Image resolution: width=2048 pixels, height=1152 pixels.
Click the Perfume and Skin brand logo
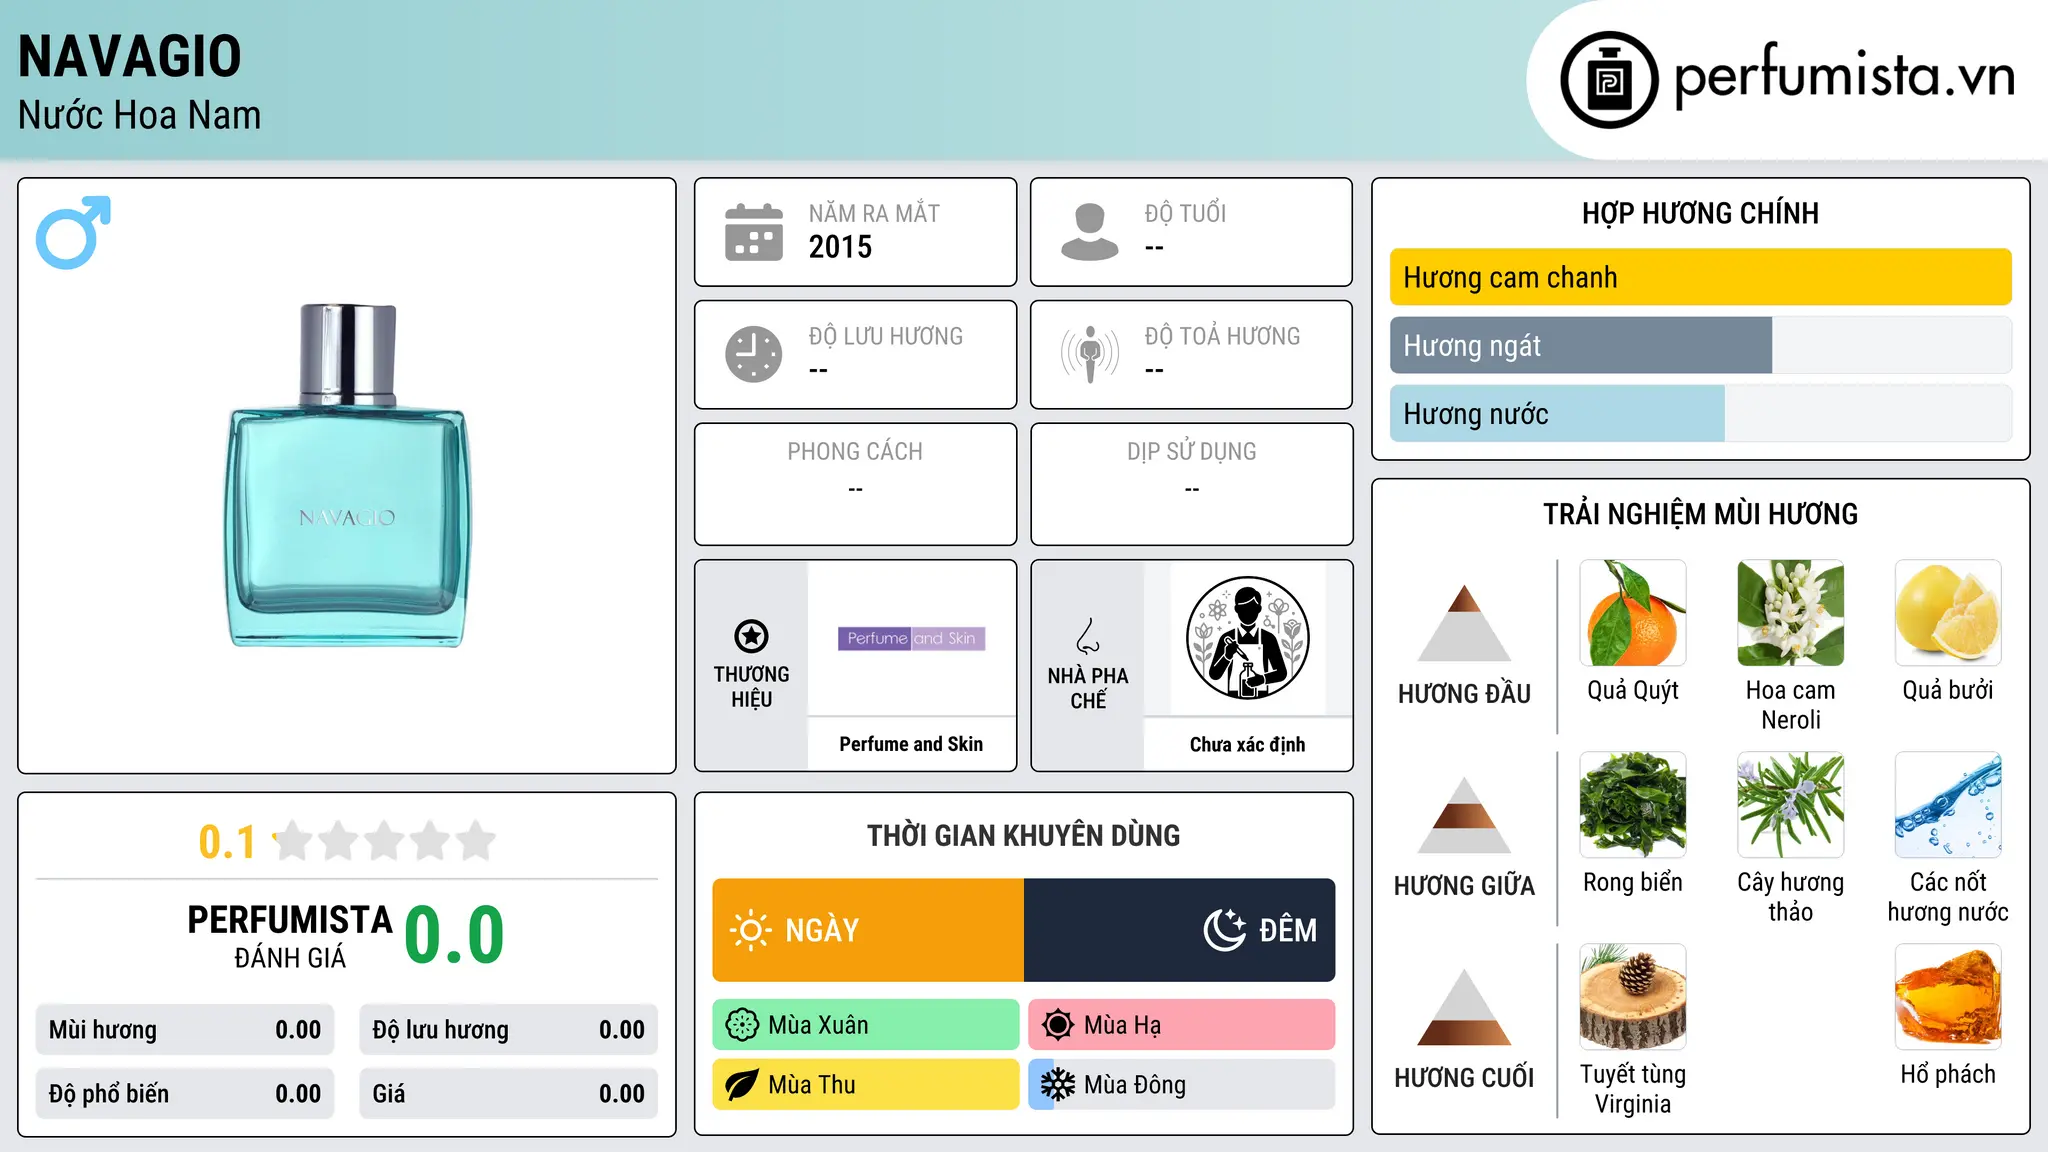(911, 638)
